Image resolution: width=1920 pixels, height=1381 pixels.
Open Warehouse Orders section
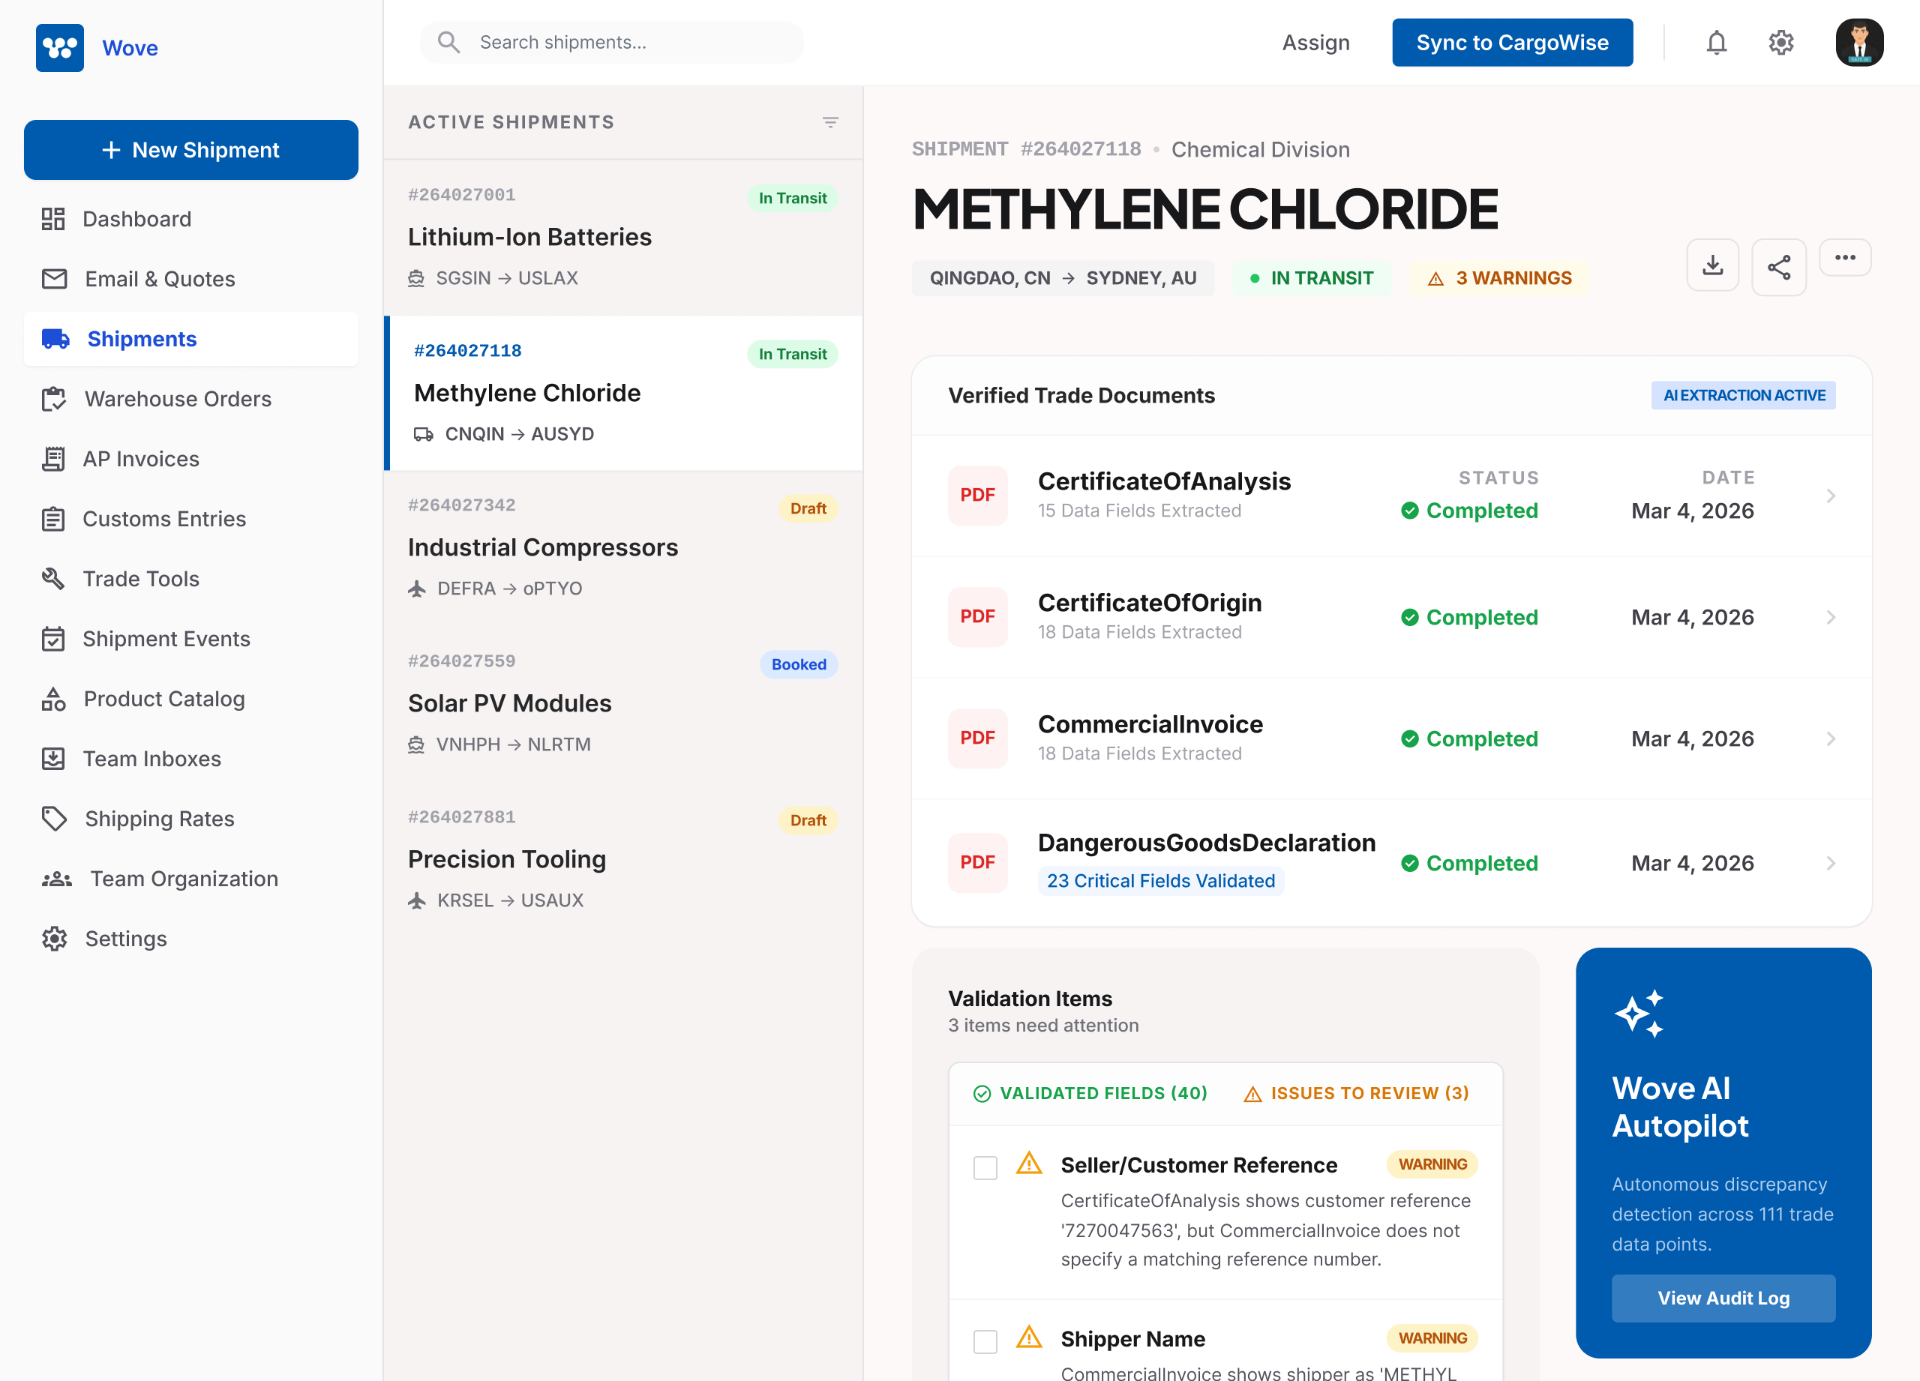(x=177, y=399)
